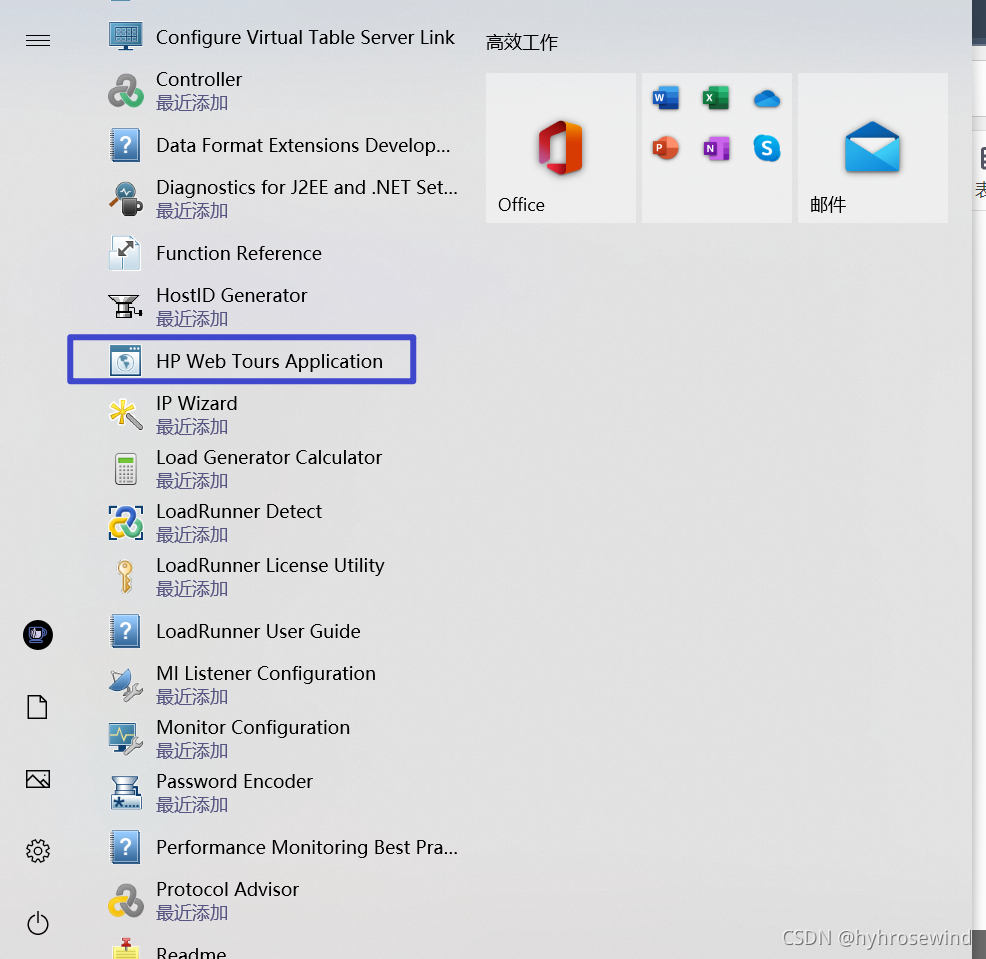
Task: Click the 'Controller' app name
Action: point(199,79)
